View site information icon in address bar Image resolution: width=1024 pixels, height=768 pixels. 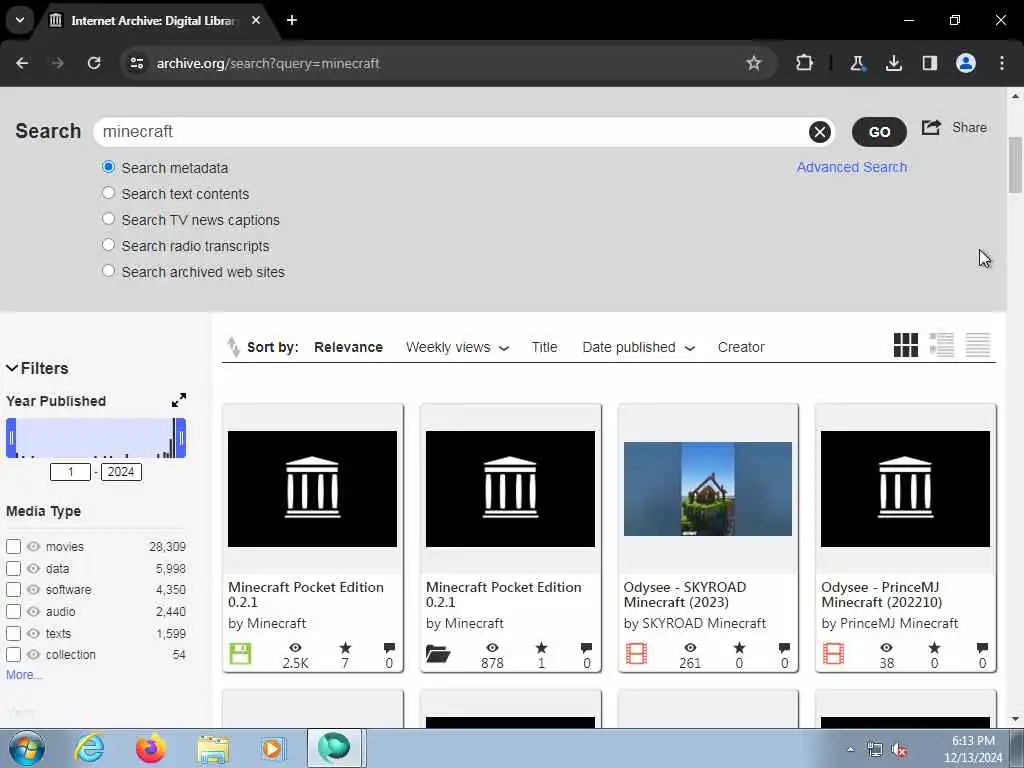coord(136,63)
